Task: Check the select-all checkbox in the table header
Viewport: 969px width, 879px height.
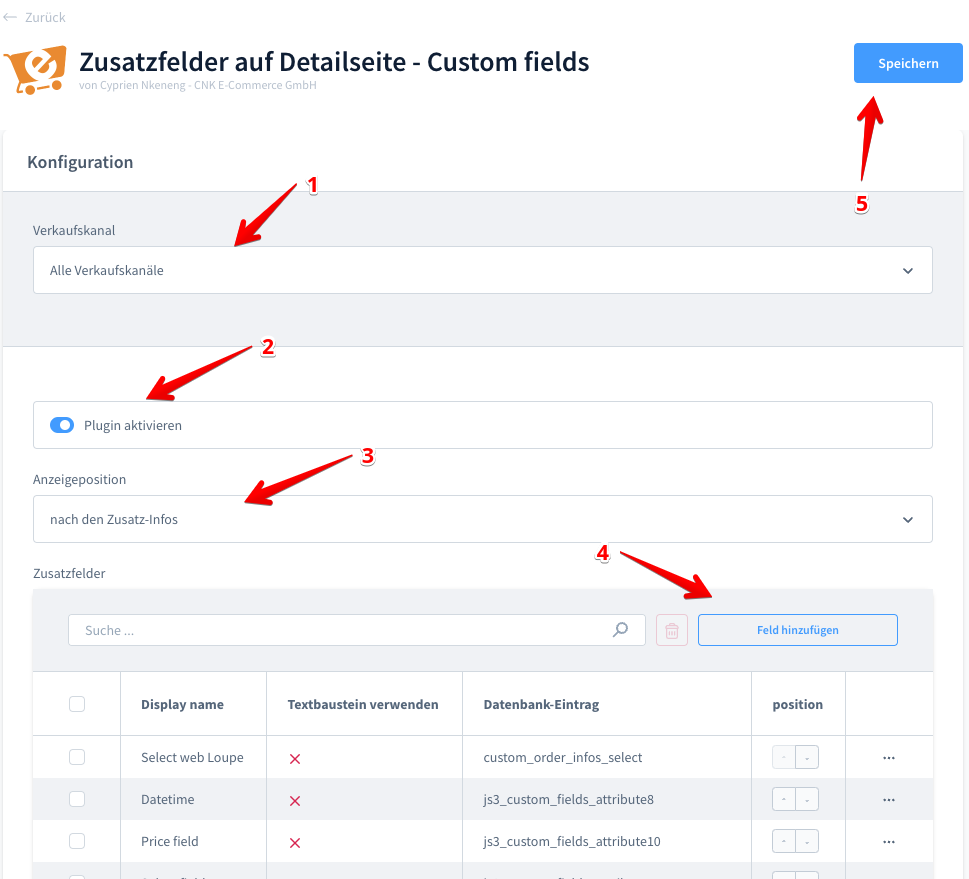Action: point(77,704)
